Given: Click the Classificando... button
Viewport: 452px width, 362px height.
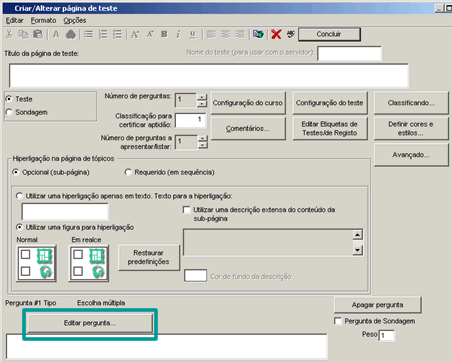Looking at the screenshot, I should (x=411, y=103).
